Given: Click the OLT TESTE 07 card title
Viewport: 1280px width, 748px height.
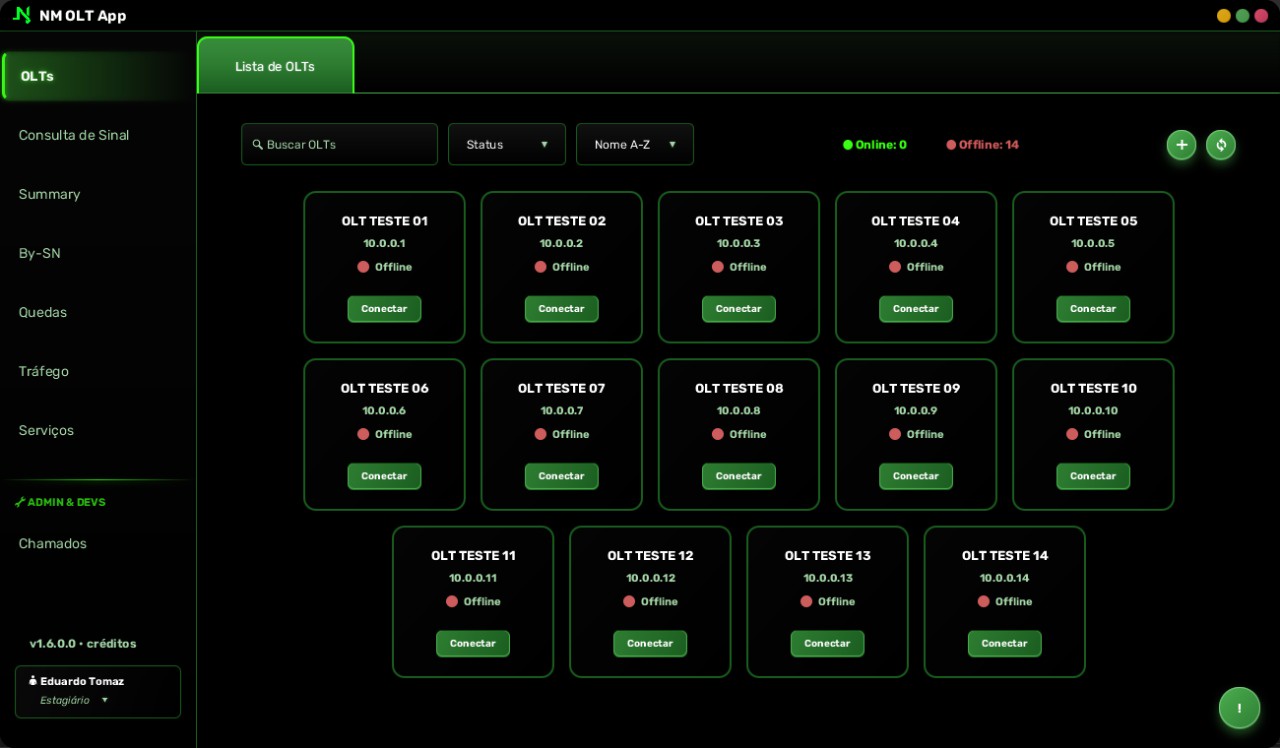Looking at the screenshot, I should coord(561,388).
